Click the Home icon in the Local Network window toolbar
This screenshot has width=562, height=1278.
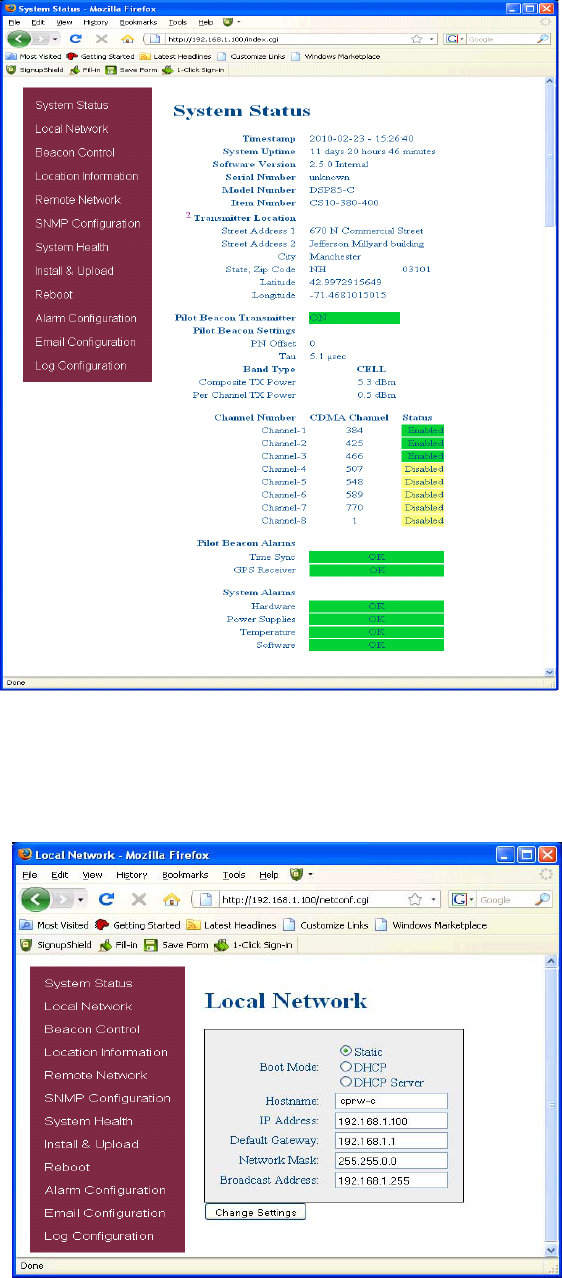point(170,899)
